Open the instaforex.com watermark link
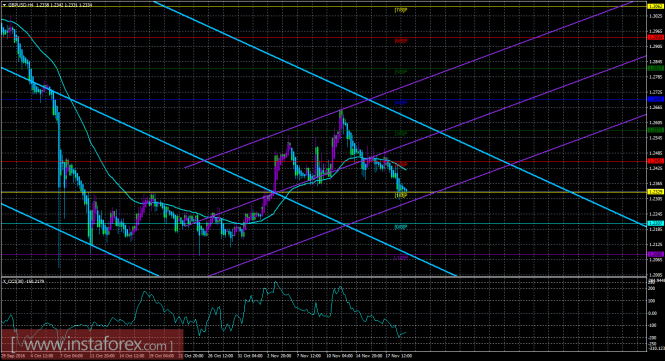 pyautogui.click(x=92, y=343)
